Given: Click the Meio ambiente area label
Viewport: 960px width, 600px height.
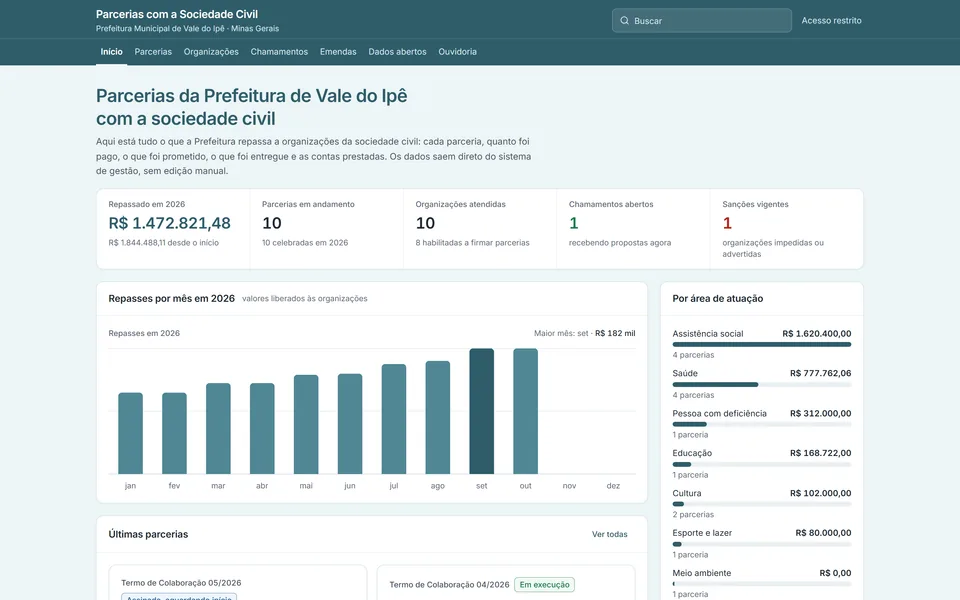Looking at the screenshot, I should click(x=702, y=574).
